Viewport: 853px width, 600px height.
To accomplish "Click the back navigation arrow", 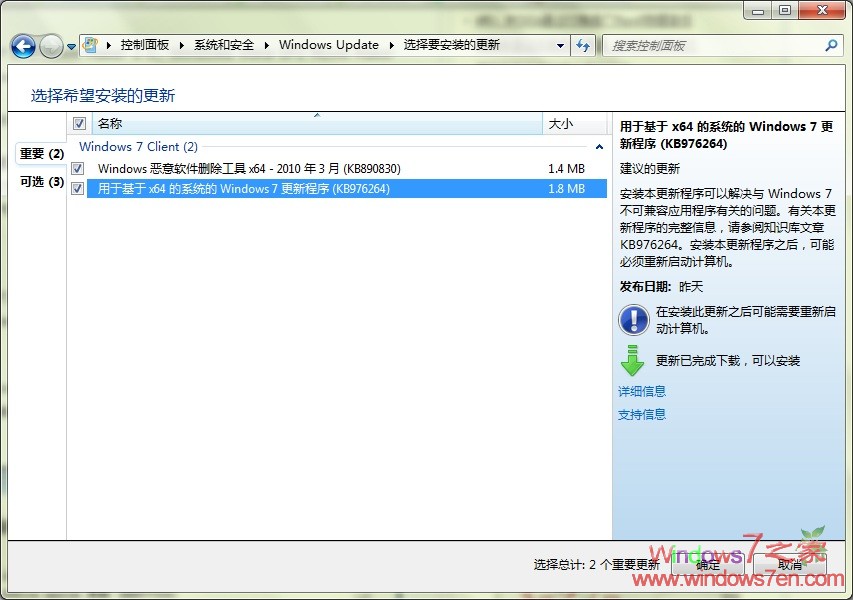I will click(x=22, y=45).
